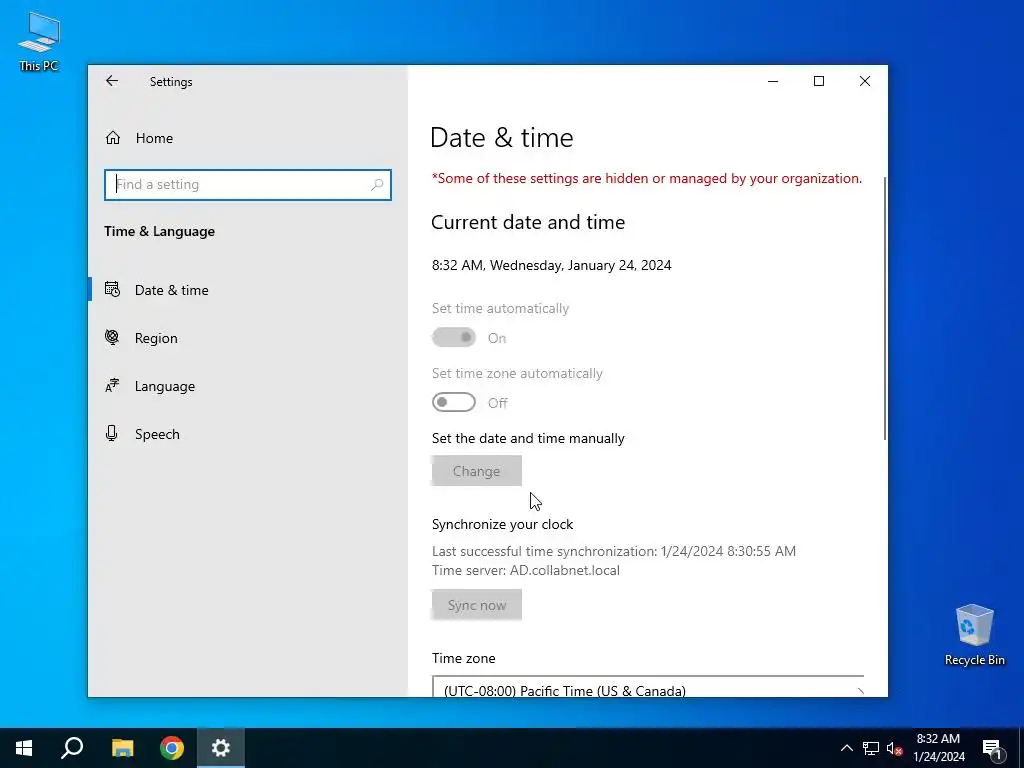Open the taskbar clock and calendar
1024x768 pixels.
938,748
